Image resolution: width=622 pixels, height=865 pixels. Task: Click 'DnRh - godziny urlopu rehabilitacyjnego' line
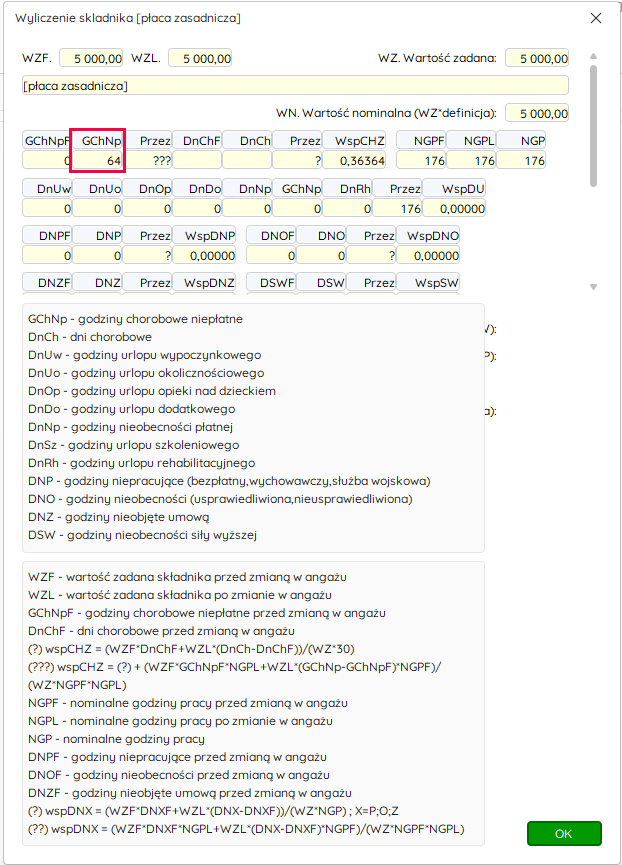(142, 463)
